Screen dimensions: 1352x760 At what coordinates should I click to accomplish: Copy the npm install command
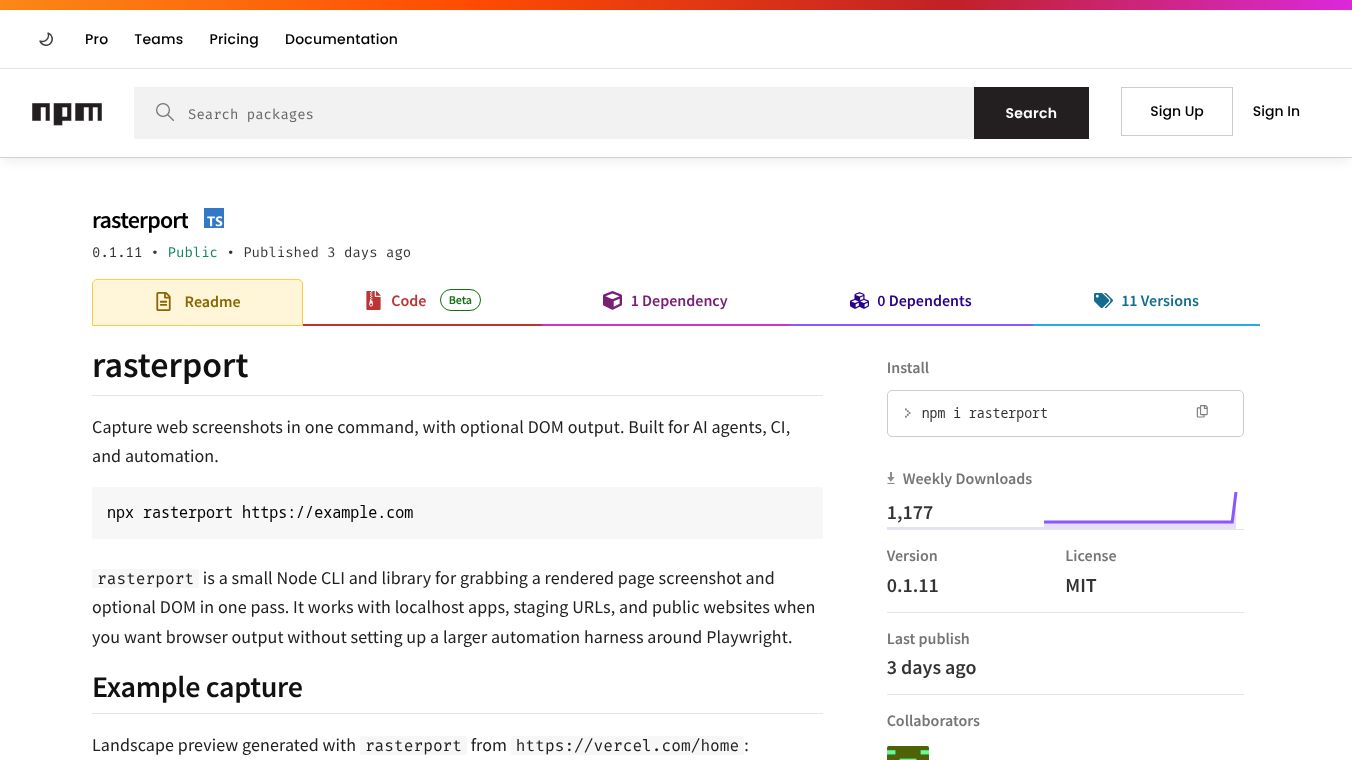[1202, 412]
